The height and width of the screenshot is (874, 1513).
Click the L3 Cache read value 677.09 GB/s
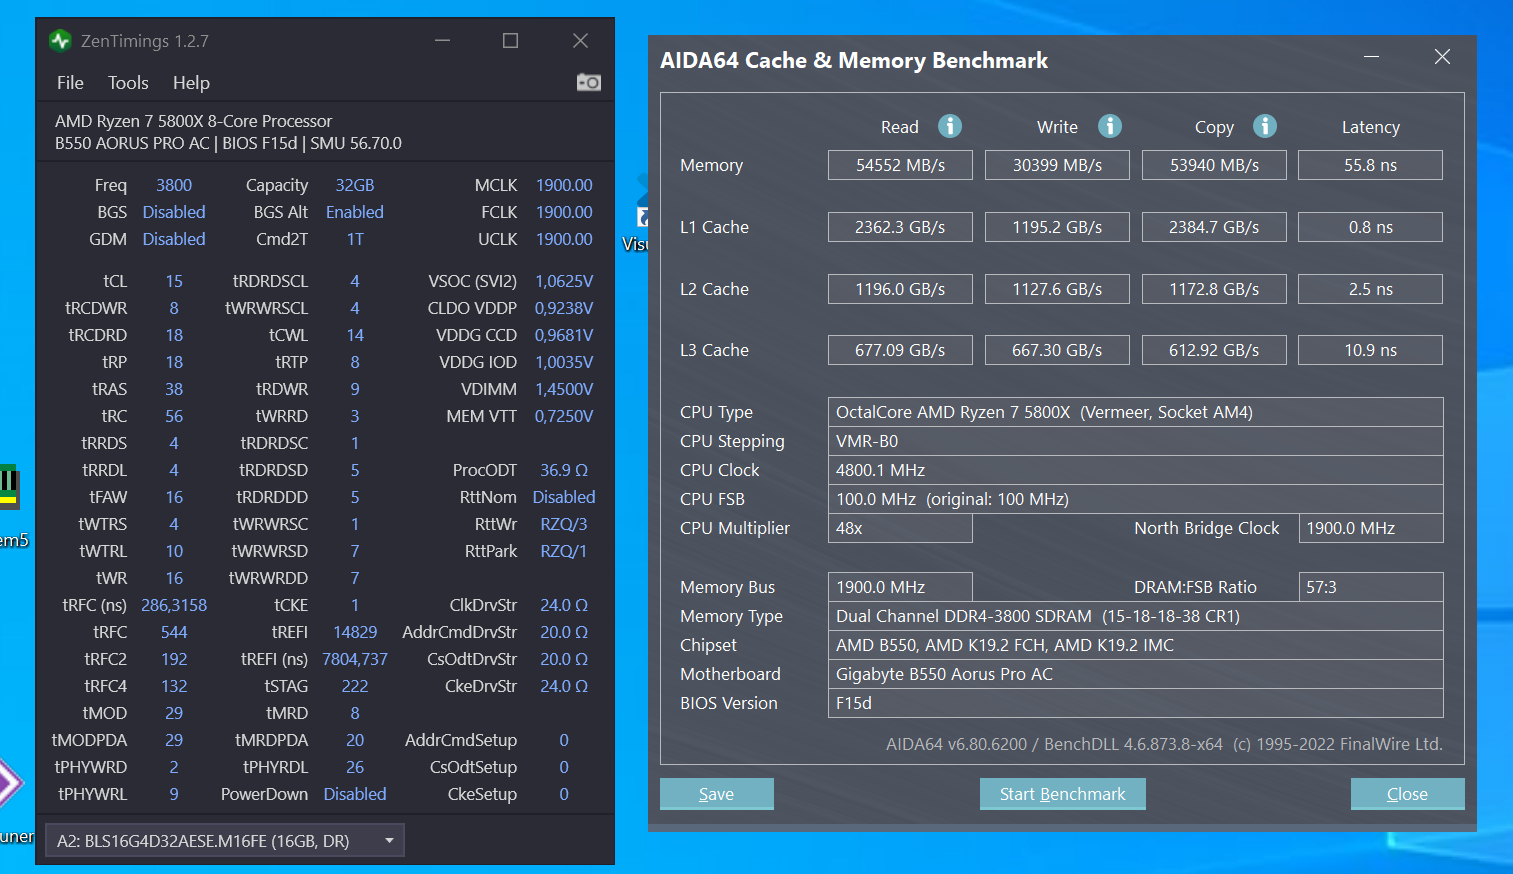900,350
